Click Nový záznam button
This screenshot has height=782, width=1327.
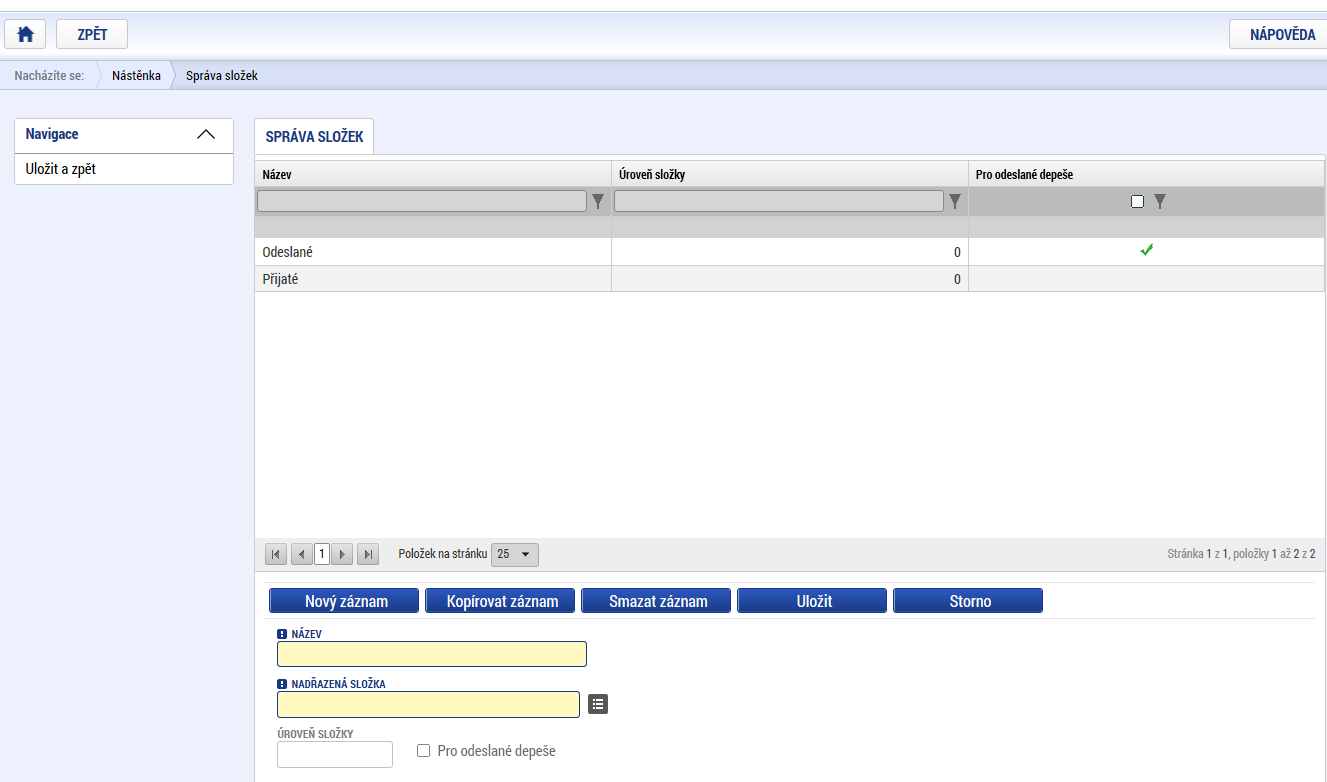[x=346, y=601]
